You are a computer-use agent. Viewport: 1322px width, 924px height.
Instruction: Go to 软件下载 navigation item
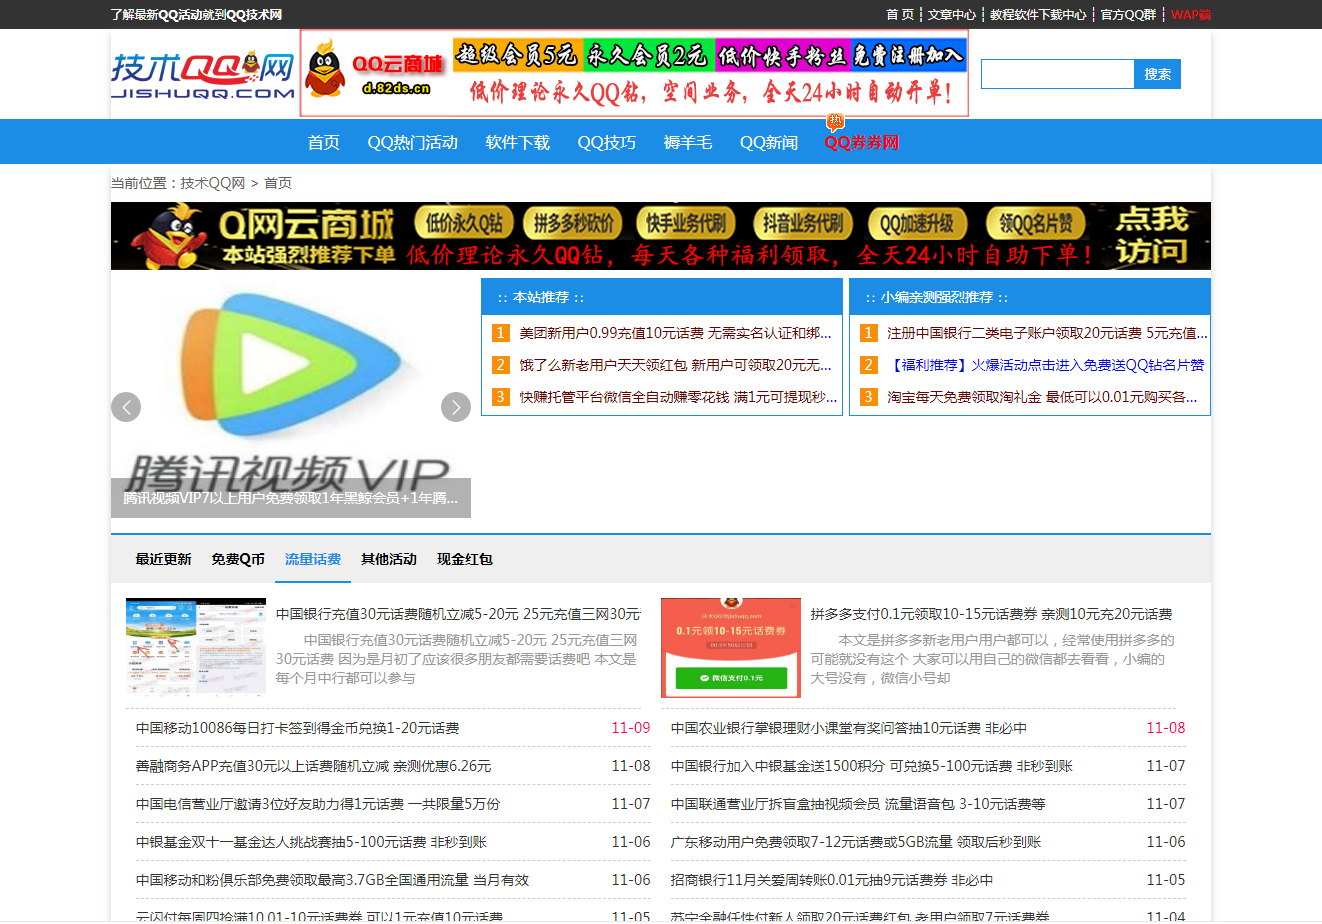(x=517, y=143)
